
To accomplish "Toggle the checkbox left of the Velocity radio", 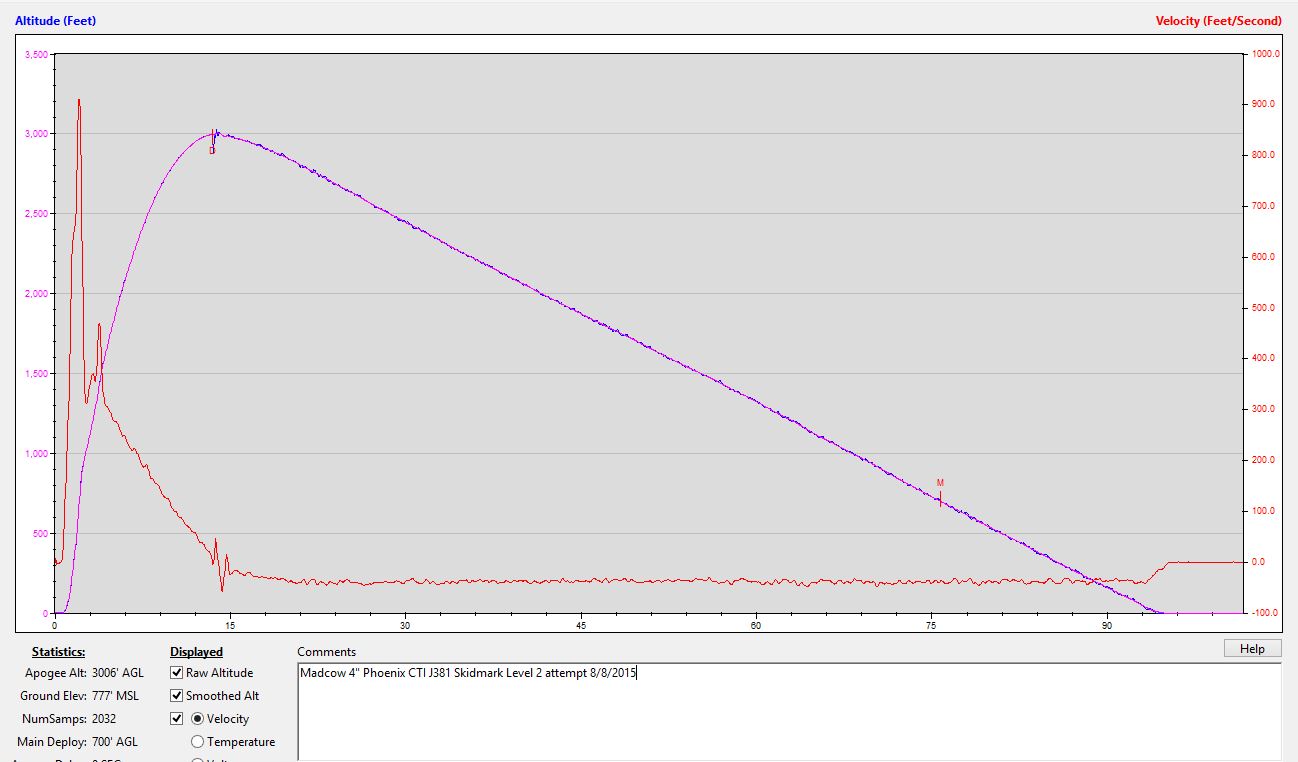I will 177,719.
